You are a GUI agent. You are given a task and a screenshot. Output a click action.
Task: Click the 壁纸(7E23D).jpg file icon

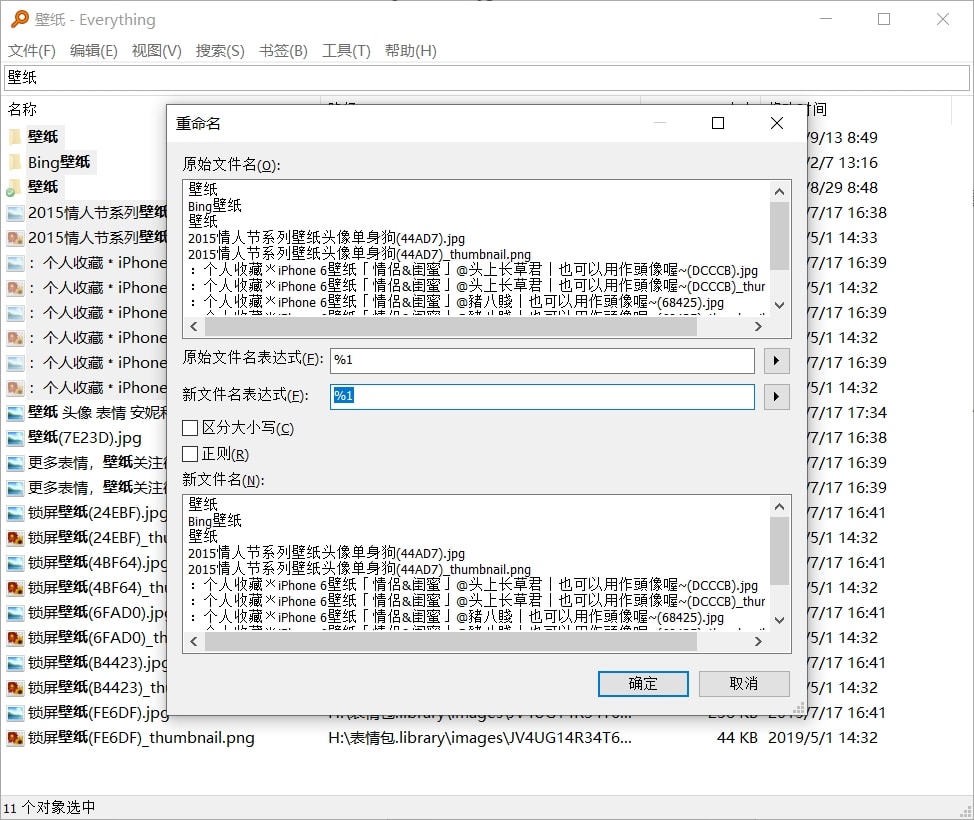coord(15,438)
